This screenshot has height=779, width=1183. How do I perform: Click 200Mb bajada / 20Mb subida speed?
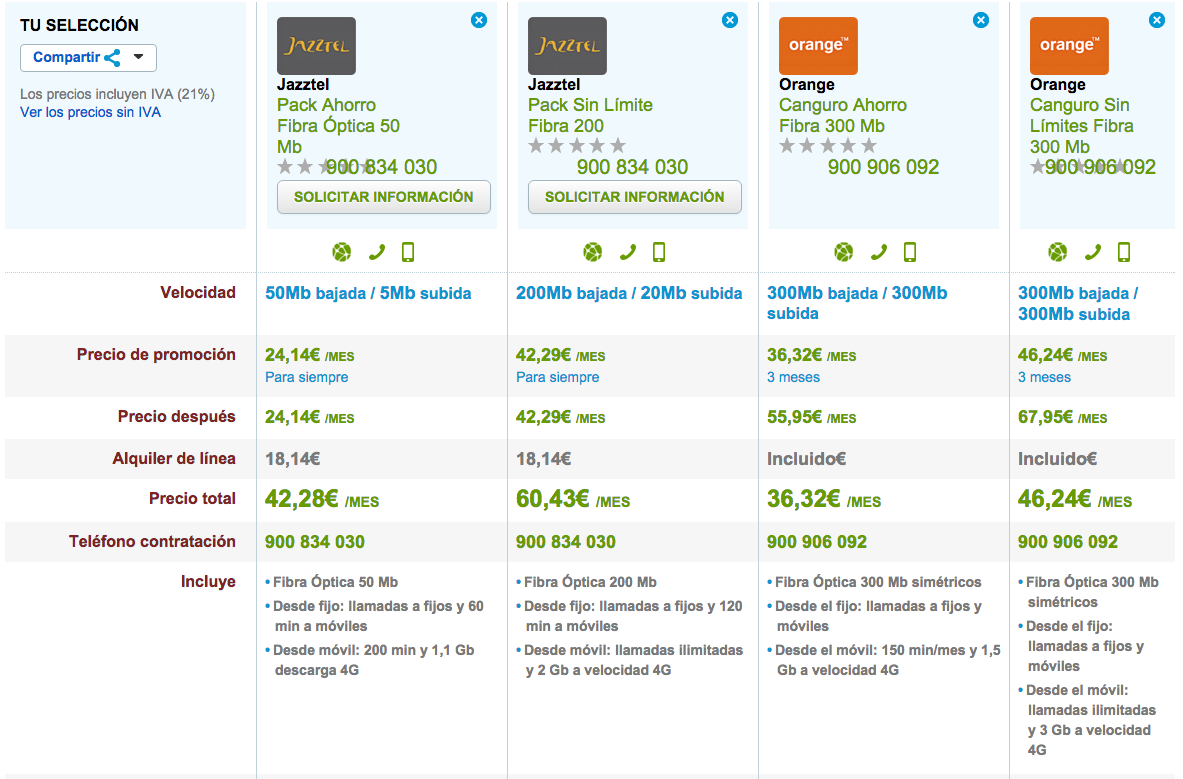click(629, 293)
